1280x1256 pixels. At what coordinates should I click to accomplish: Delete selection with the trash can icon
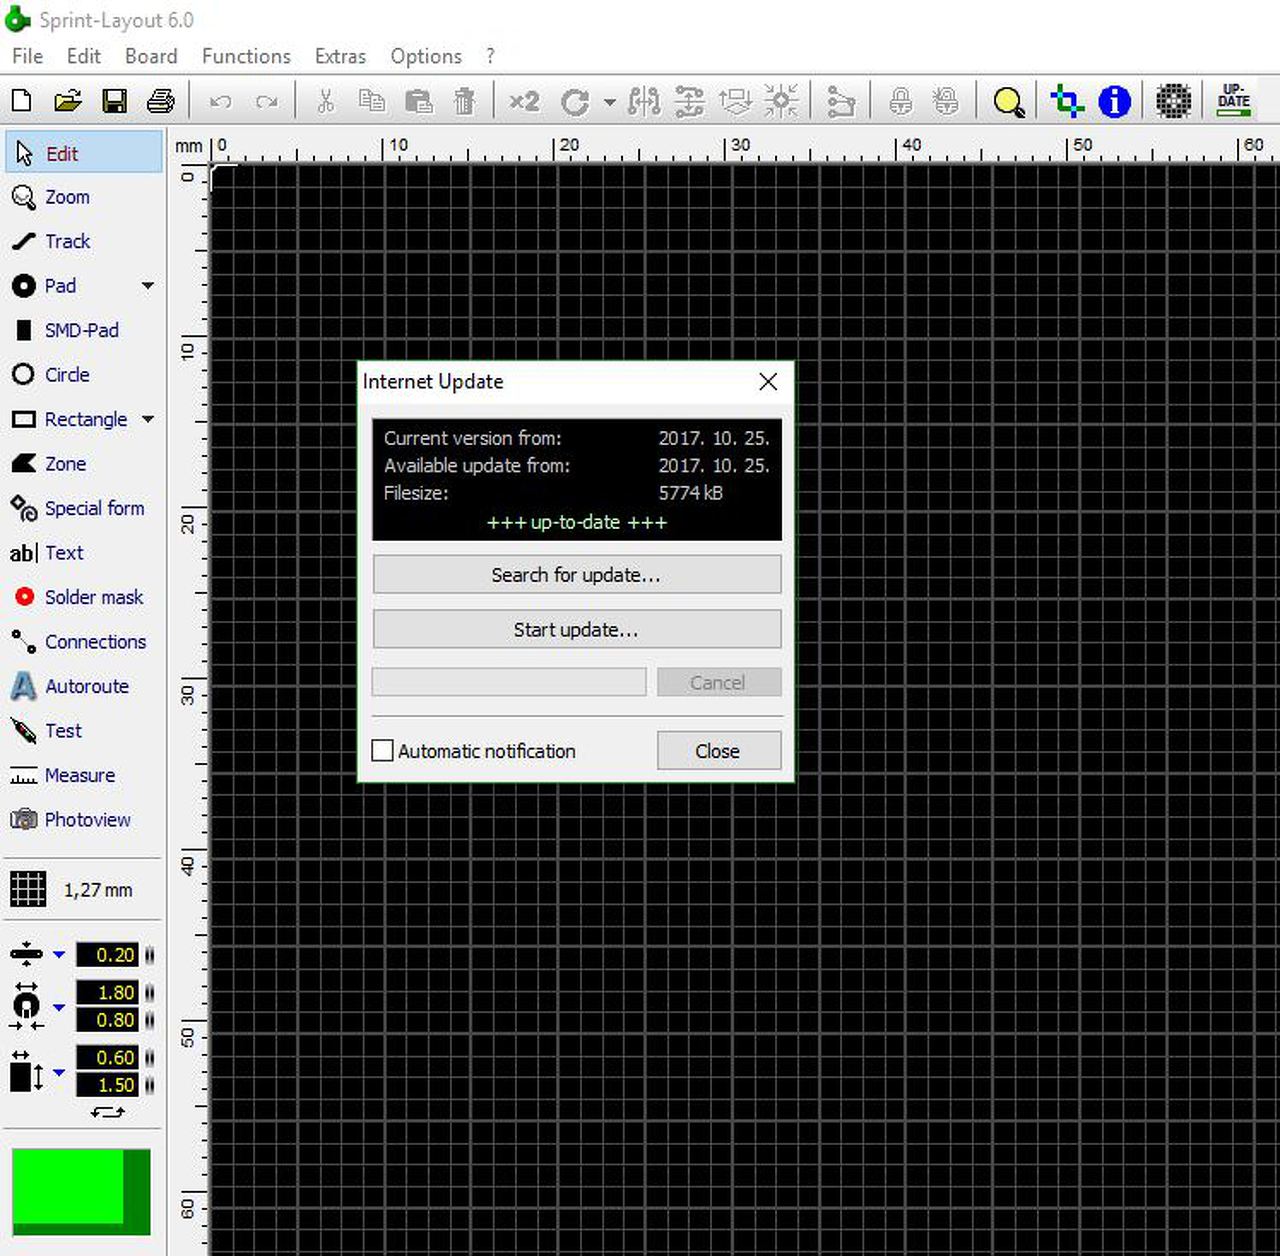[x=464, y=101]
